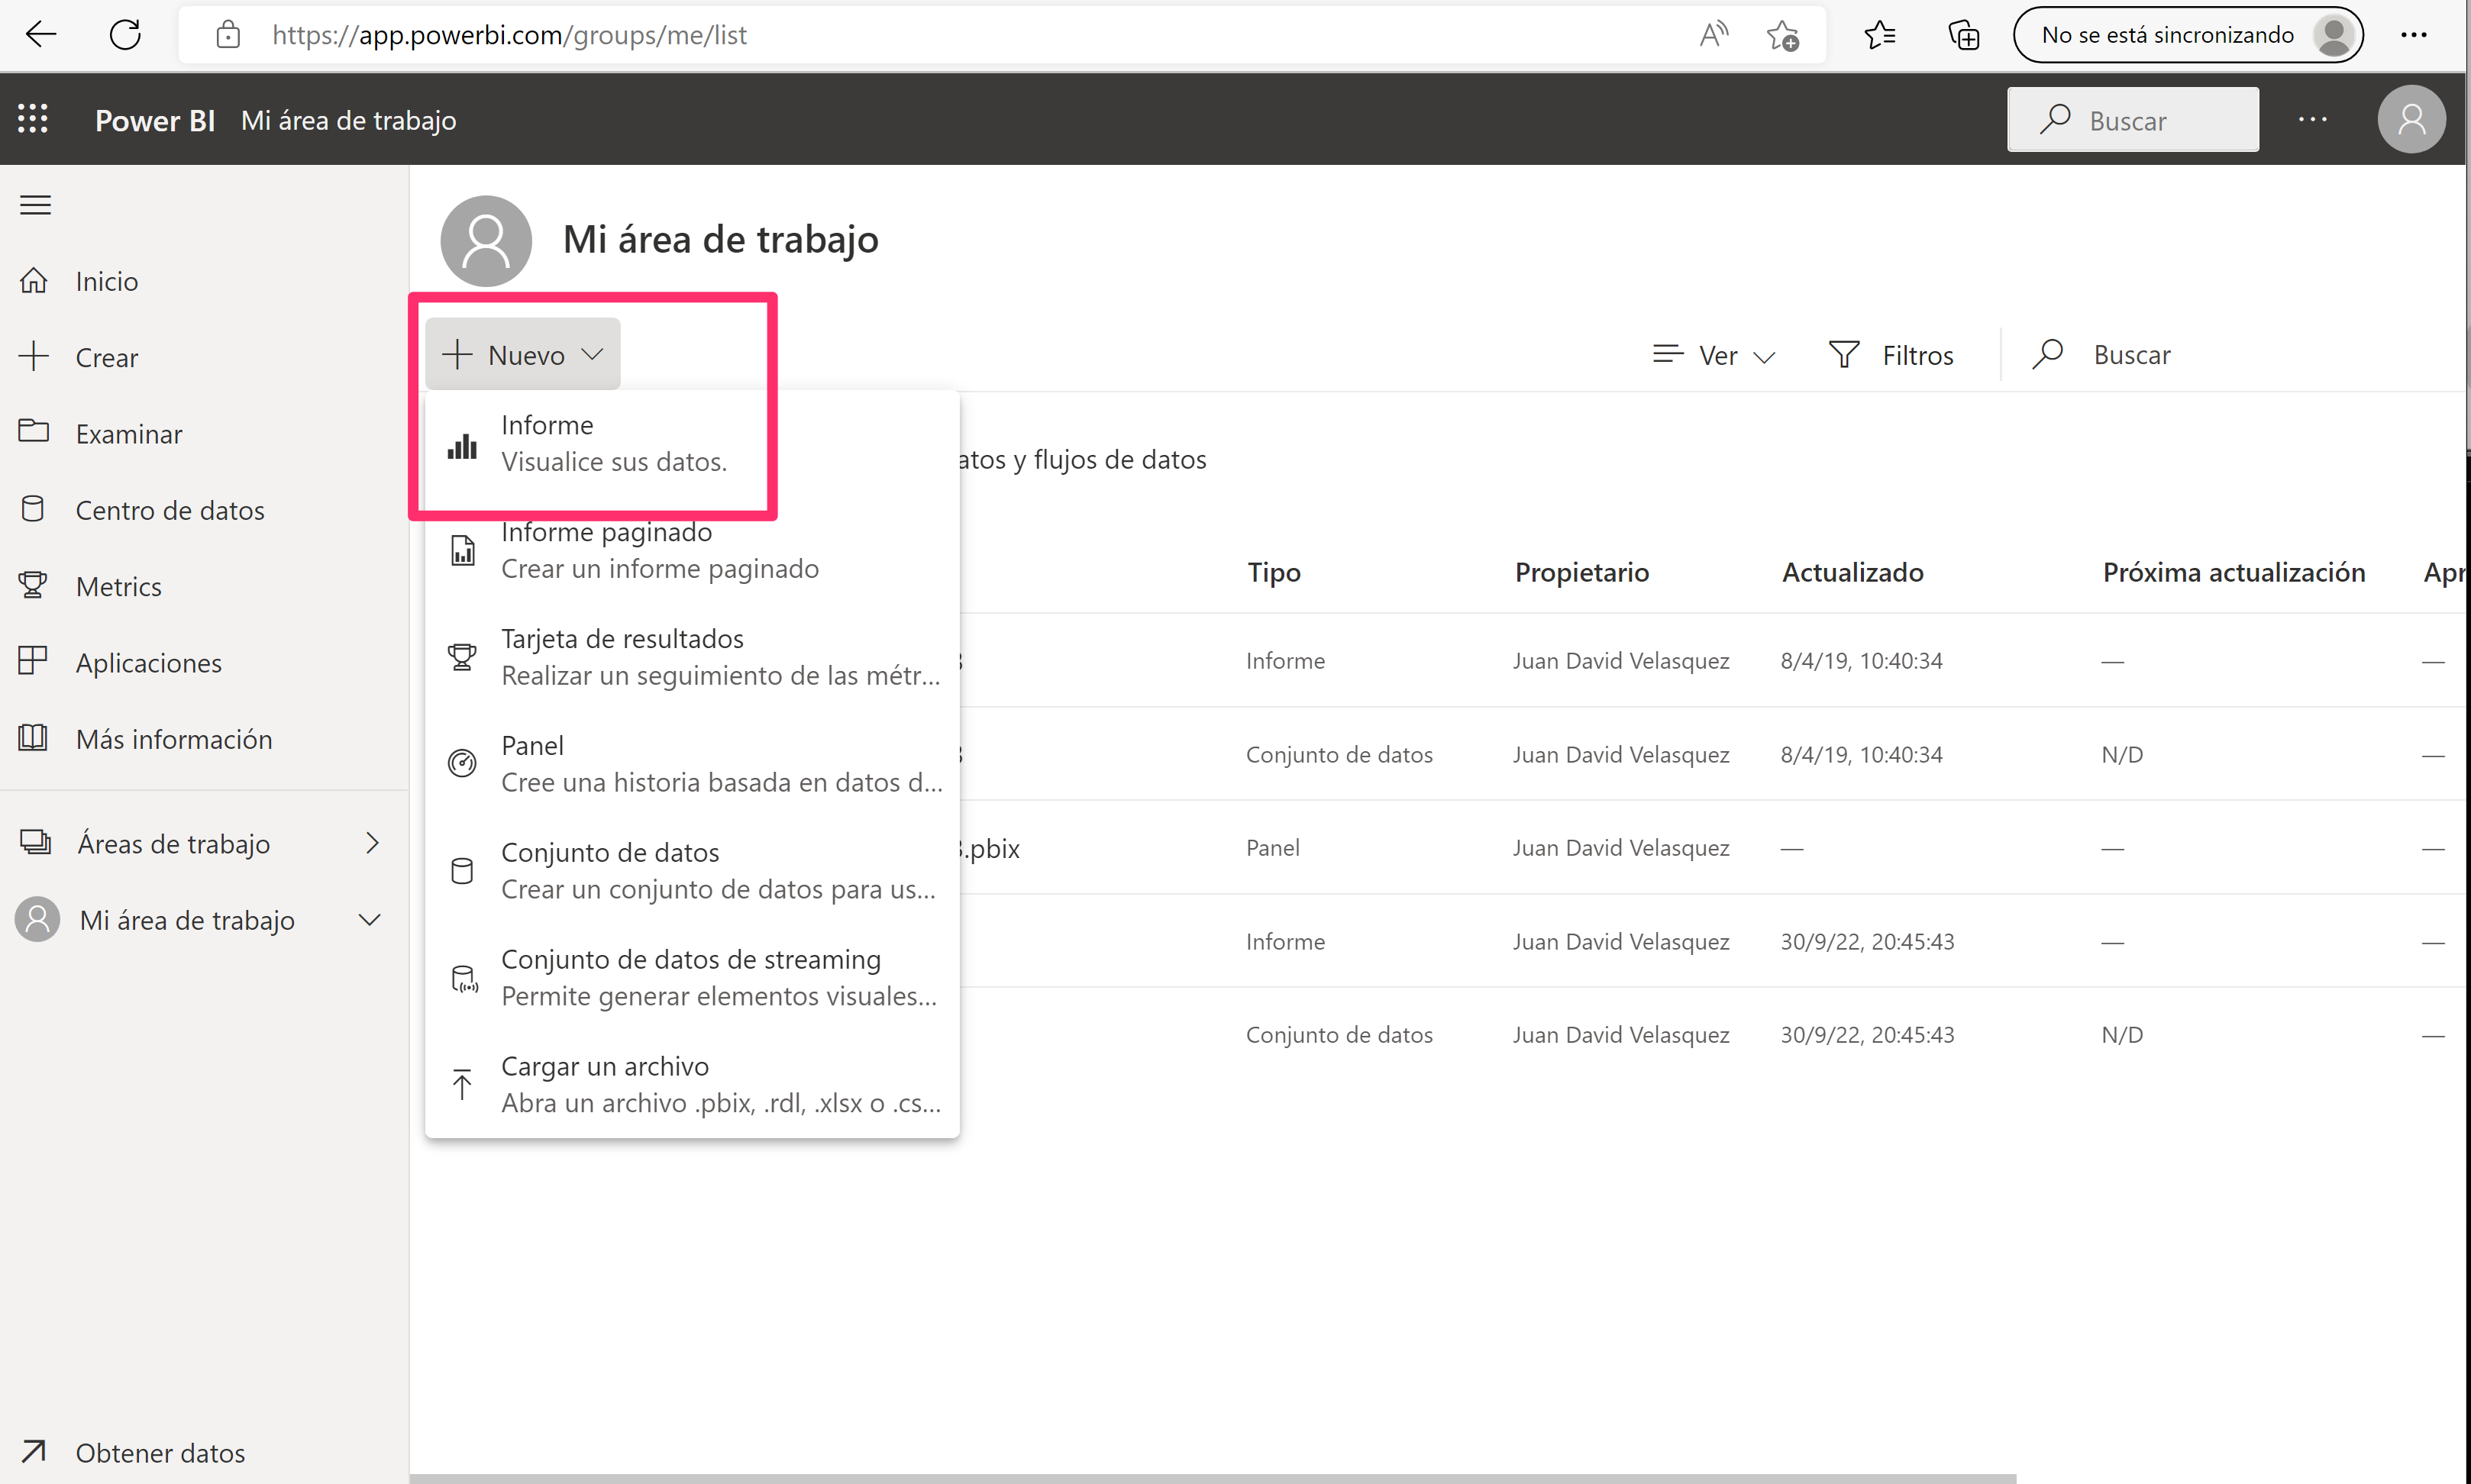Go back using the browser back arrow
This screenshot has height=1484, width=2471.
point(41,35)
